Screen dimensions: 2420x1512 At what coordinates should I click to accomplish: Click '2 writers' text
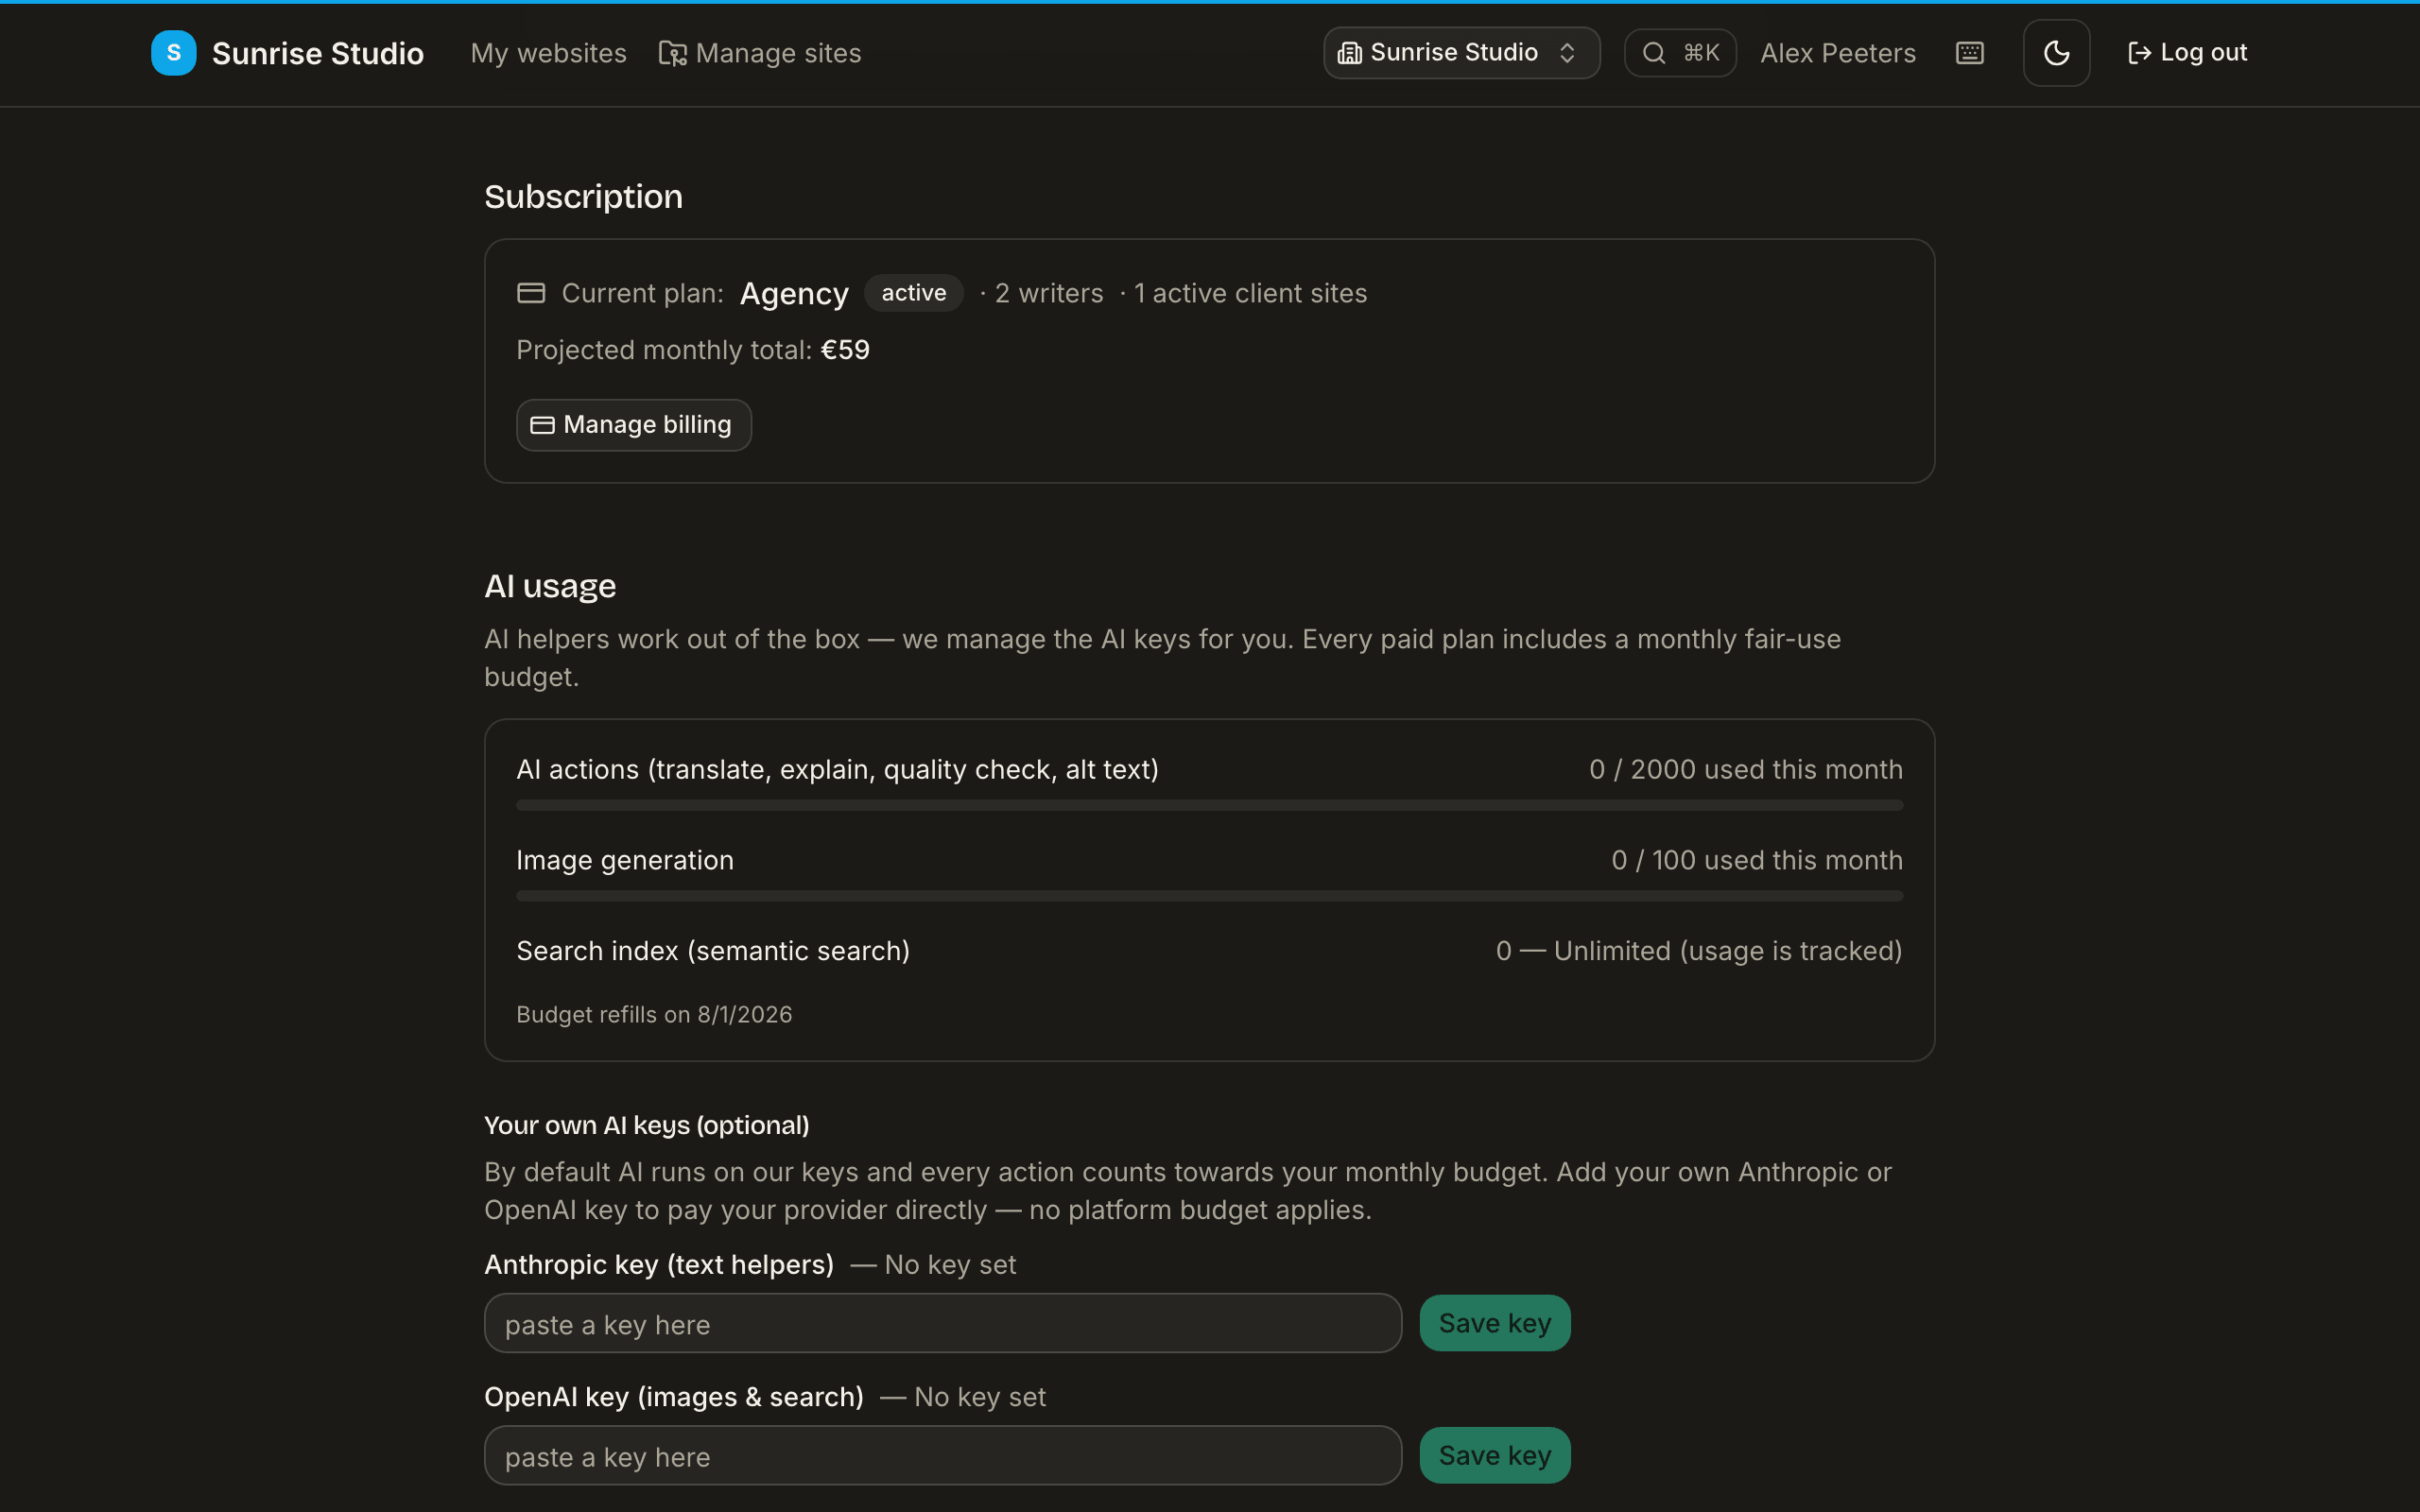[x=1048, y=293]
